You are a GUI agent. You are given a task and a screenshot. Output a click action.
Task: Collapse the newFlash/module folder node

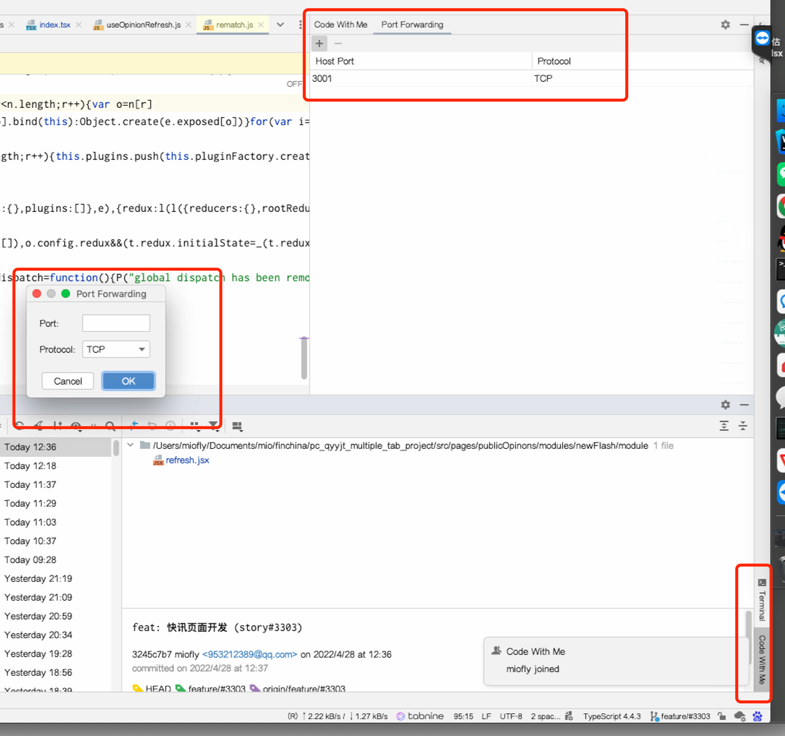131,445
